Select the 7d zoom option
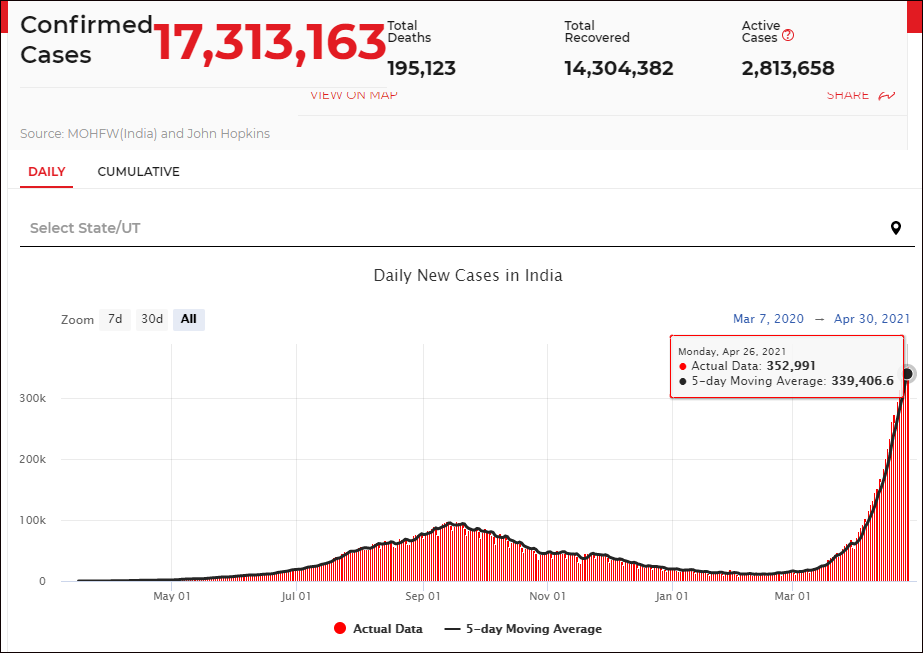 (115, 319)
